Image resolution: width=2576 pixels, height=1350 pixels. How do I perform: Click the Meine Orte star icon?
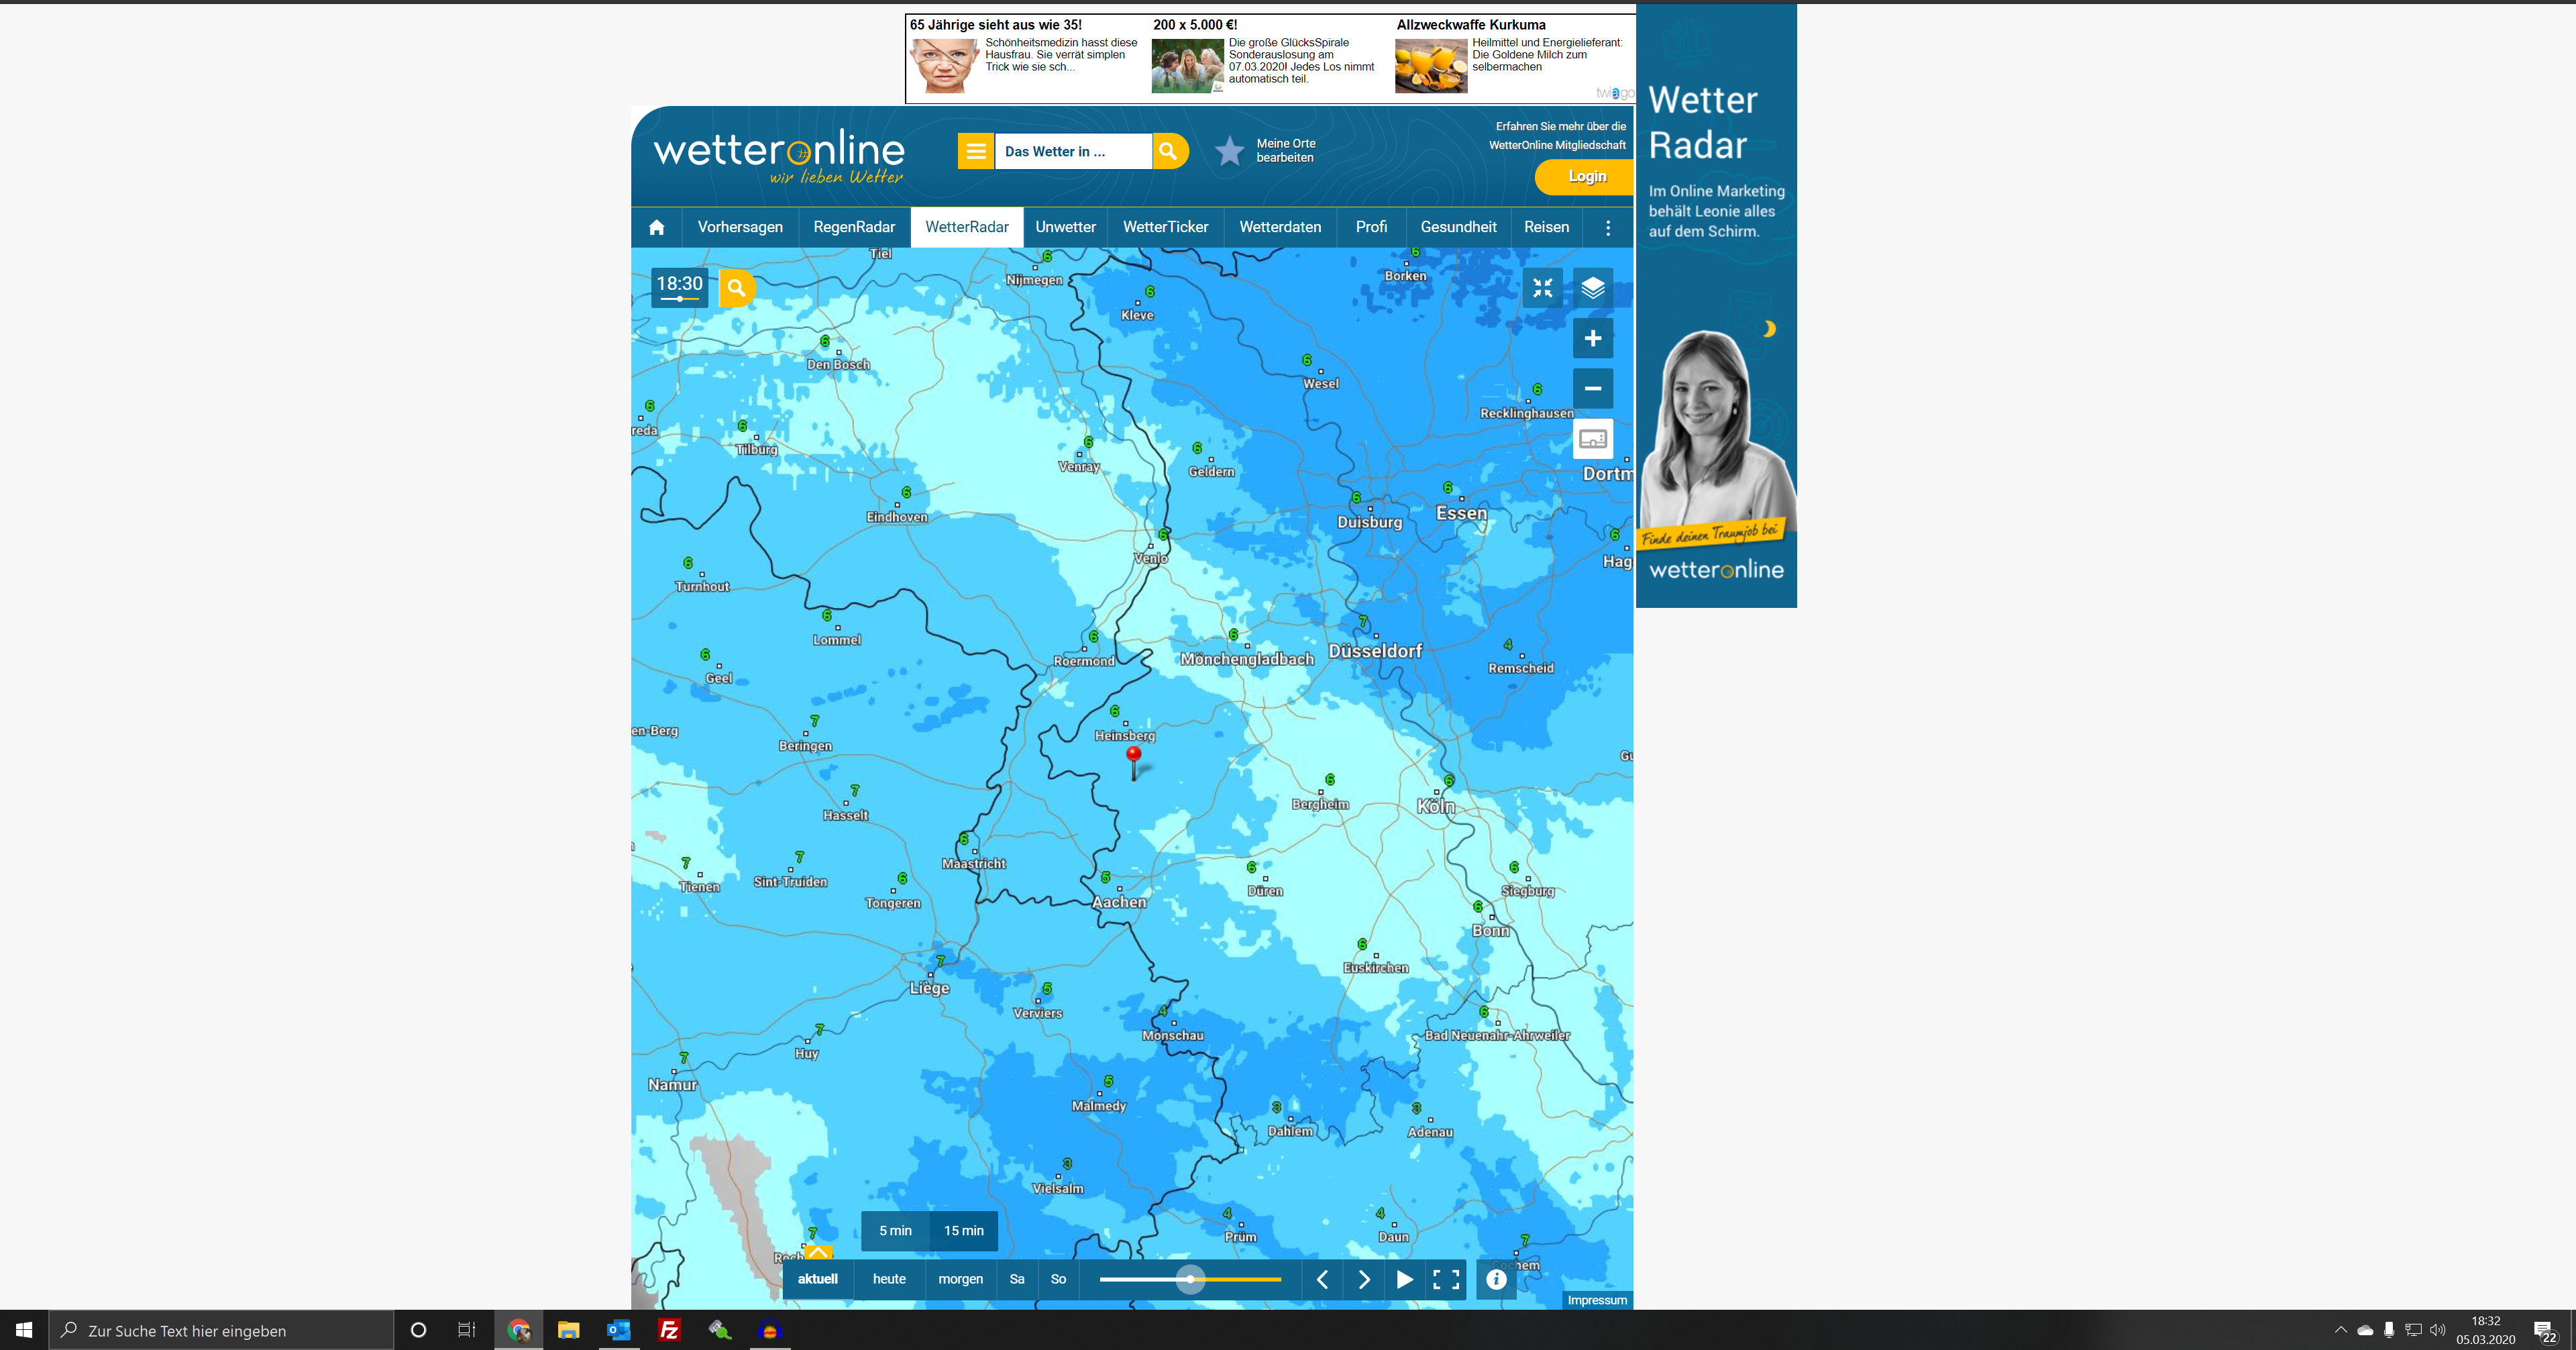click(x=1229, y=151)
